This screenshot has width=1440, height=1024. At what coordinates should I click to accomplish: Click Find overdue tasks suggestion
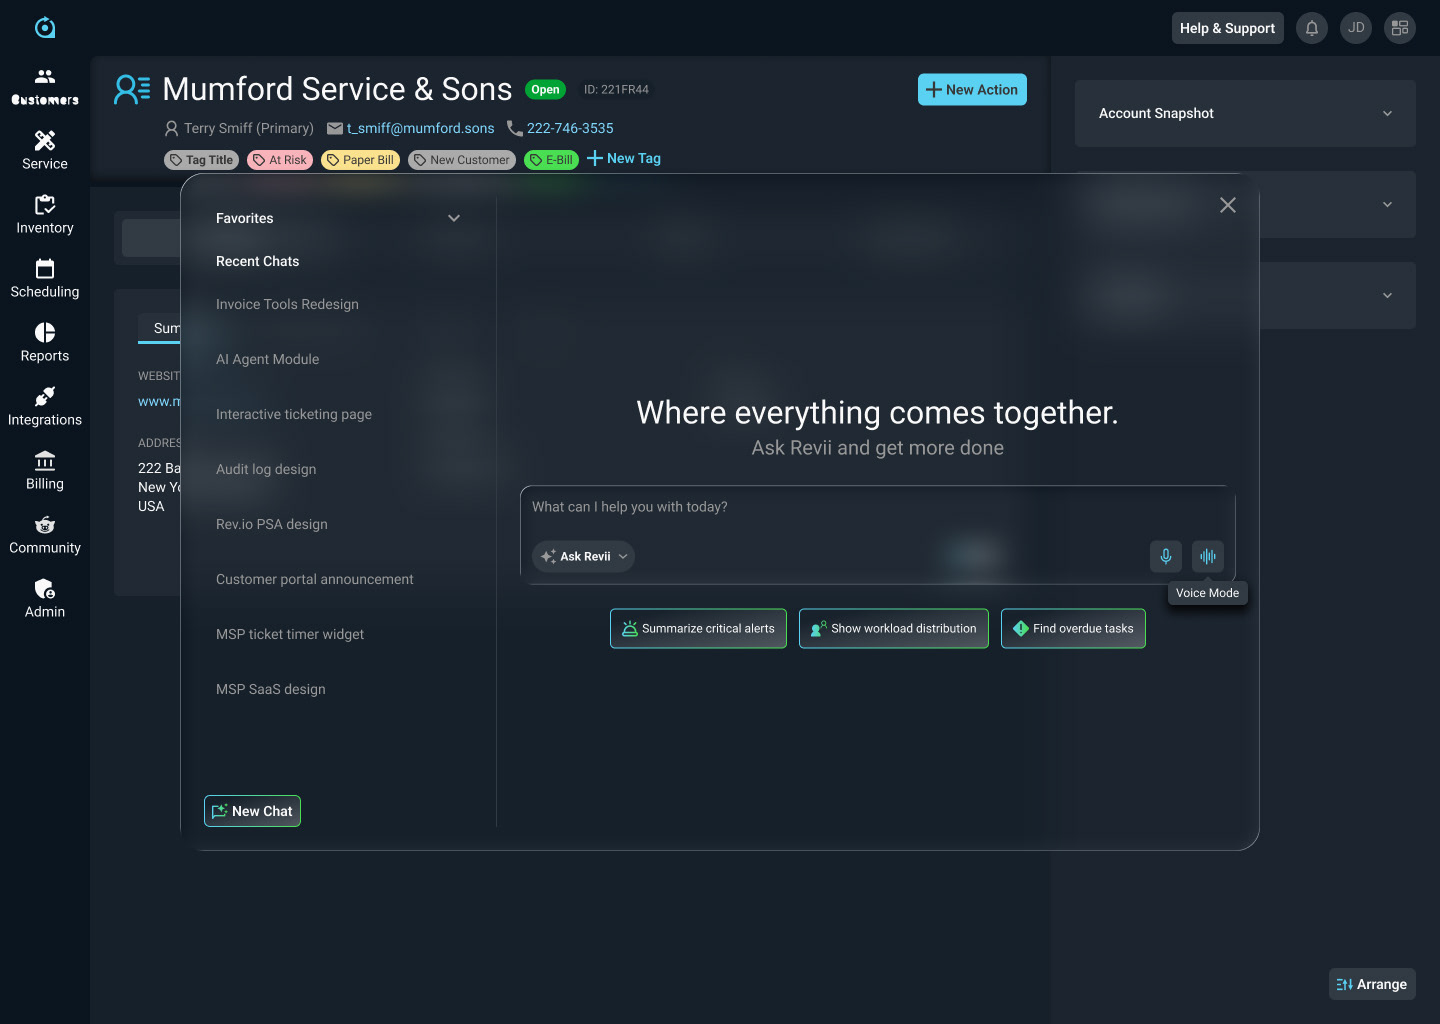pos(1073,628)
